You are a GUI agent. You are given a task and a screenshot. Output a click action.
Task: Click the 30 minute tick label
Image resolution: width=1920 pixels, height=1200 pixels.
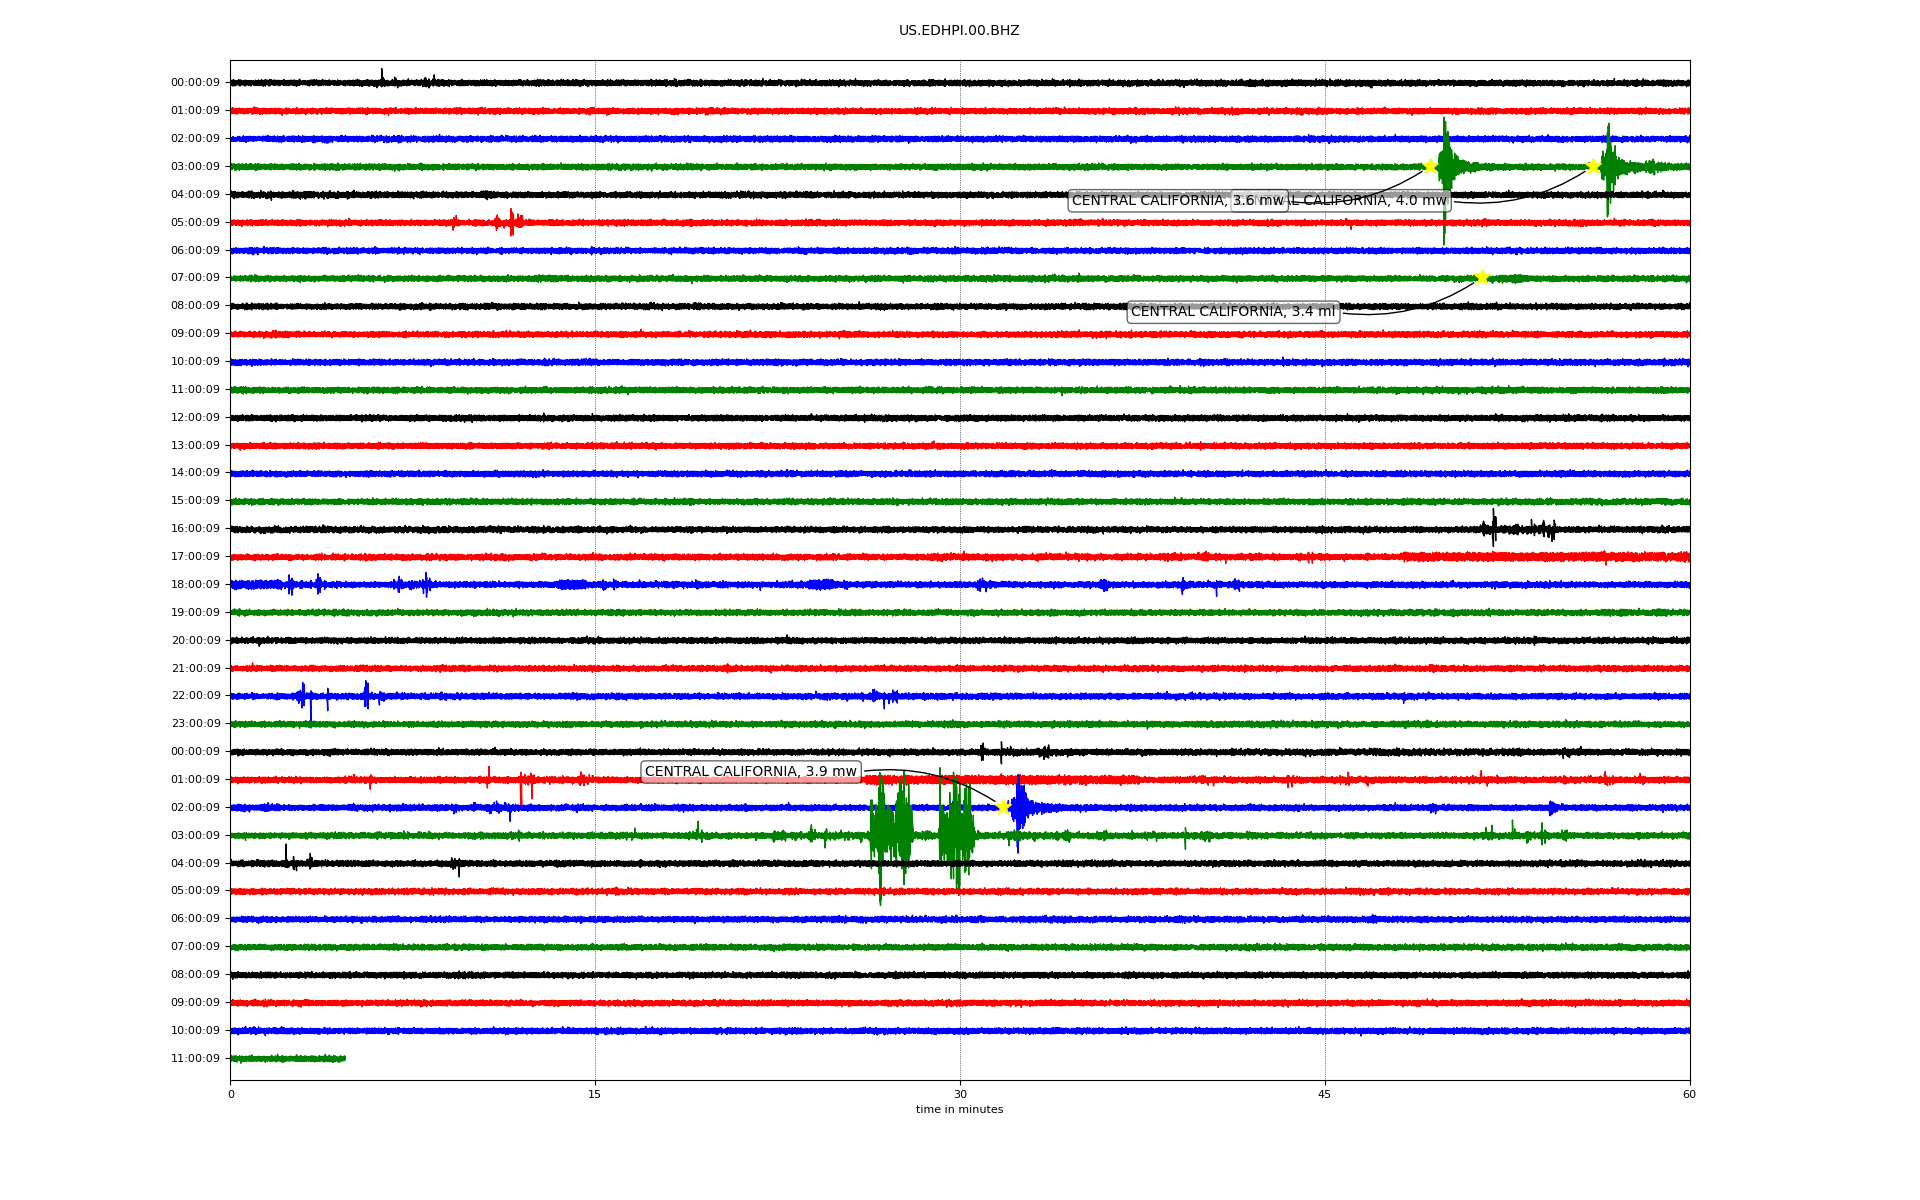[960, 1094]
